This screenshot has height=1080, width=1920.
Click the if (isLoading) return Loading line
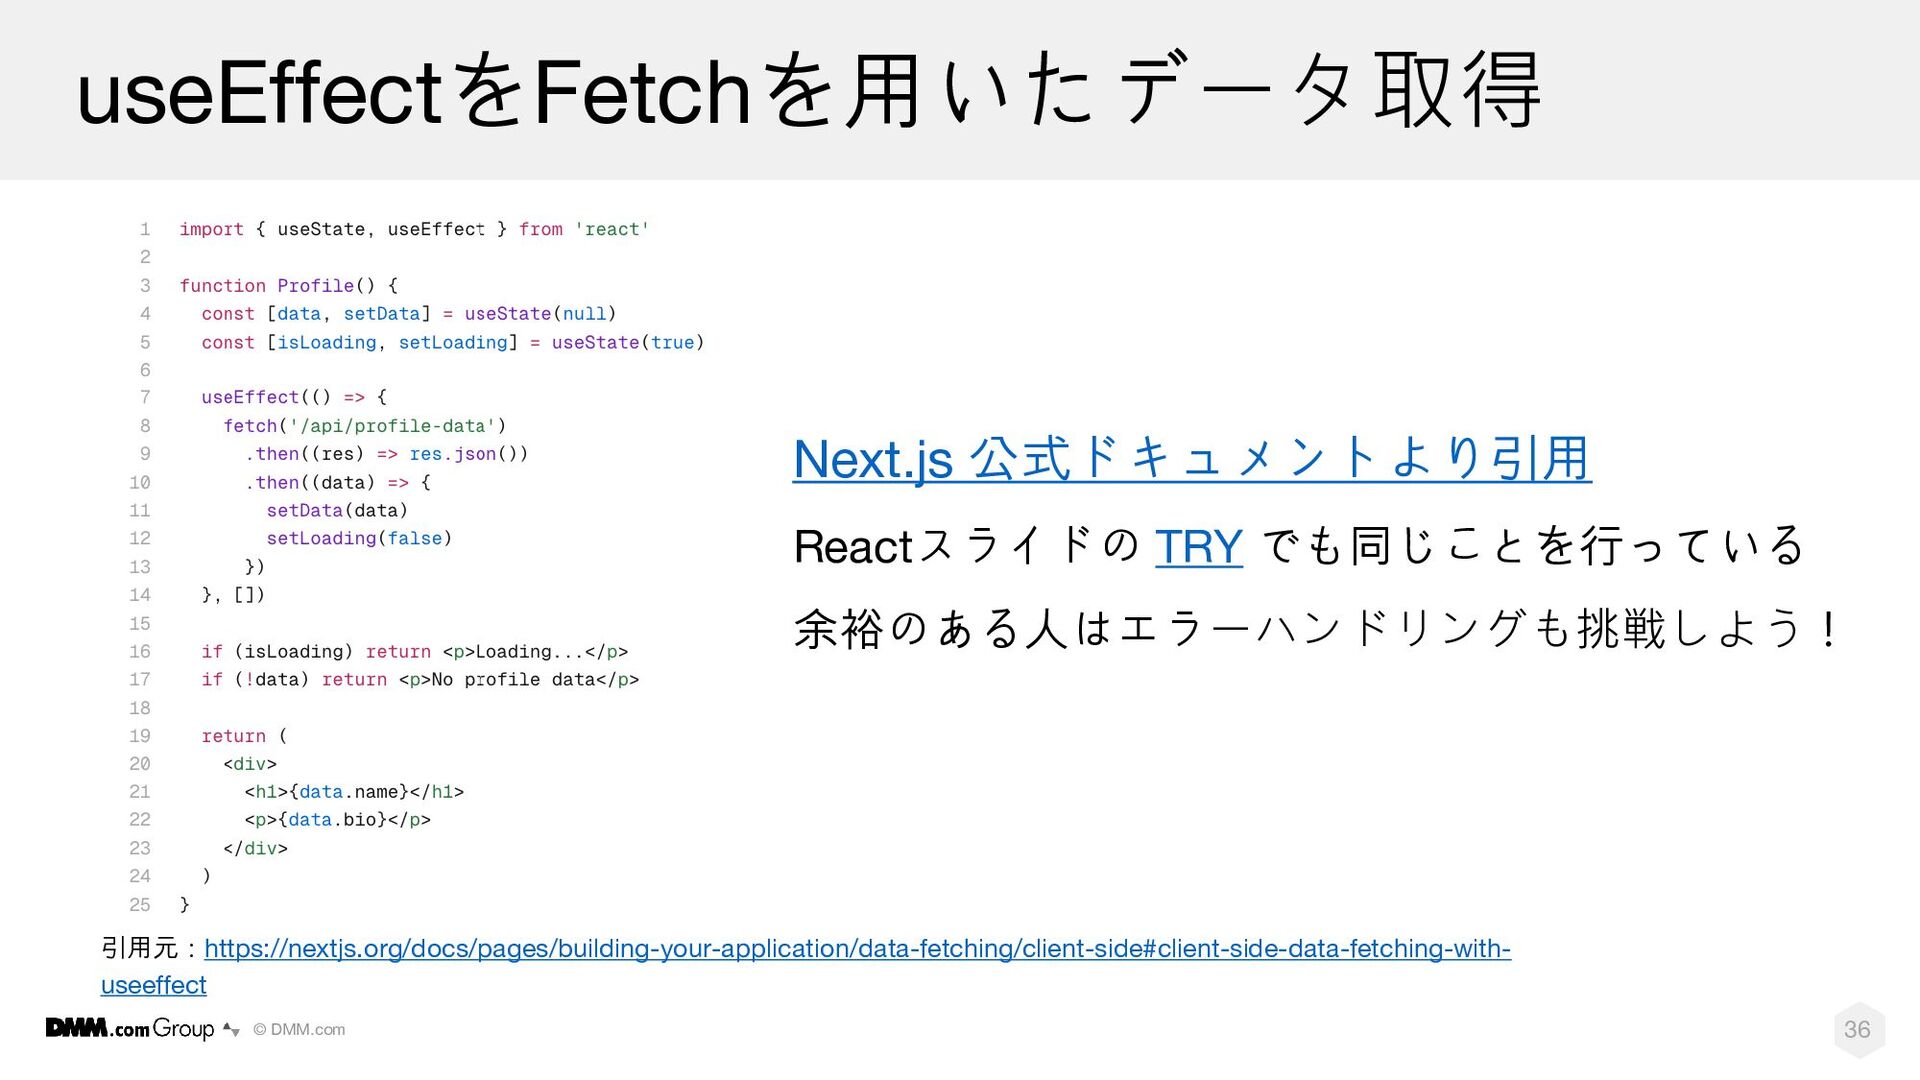[415, 652]
